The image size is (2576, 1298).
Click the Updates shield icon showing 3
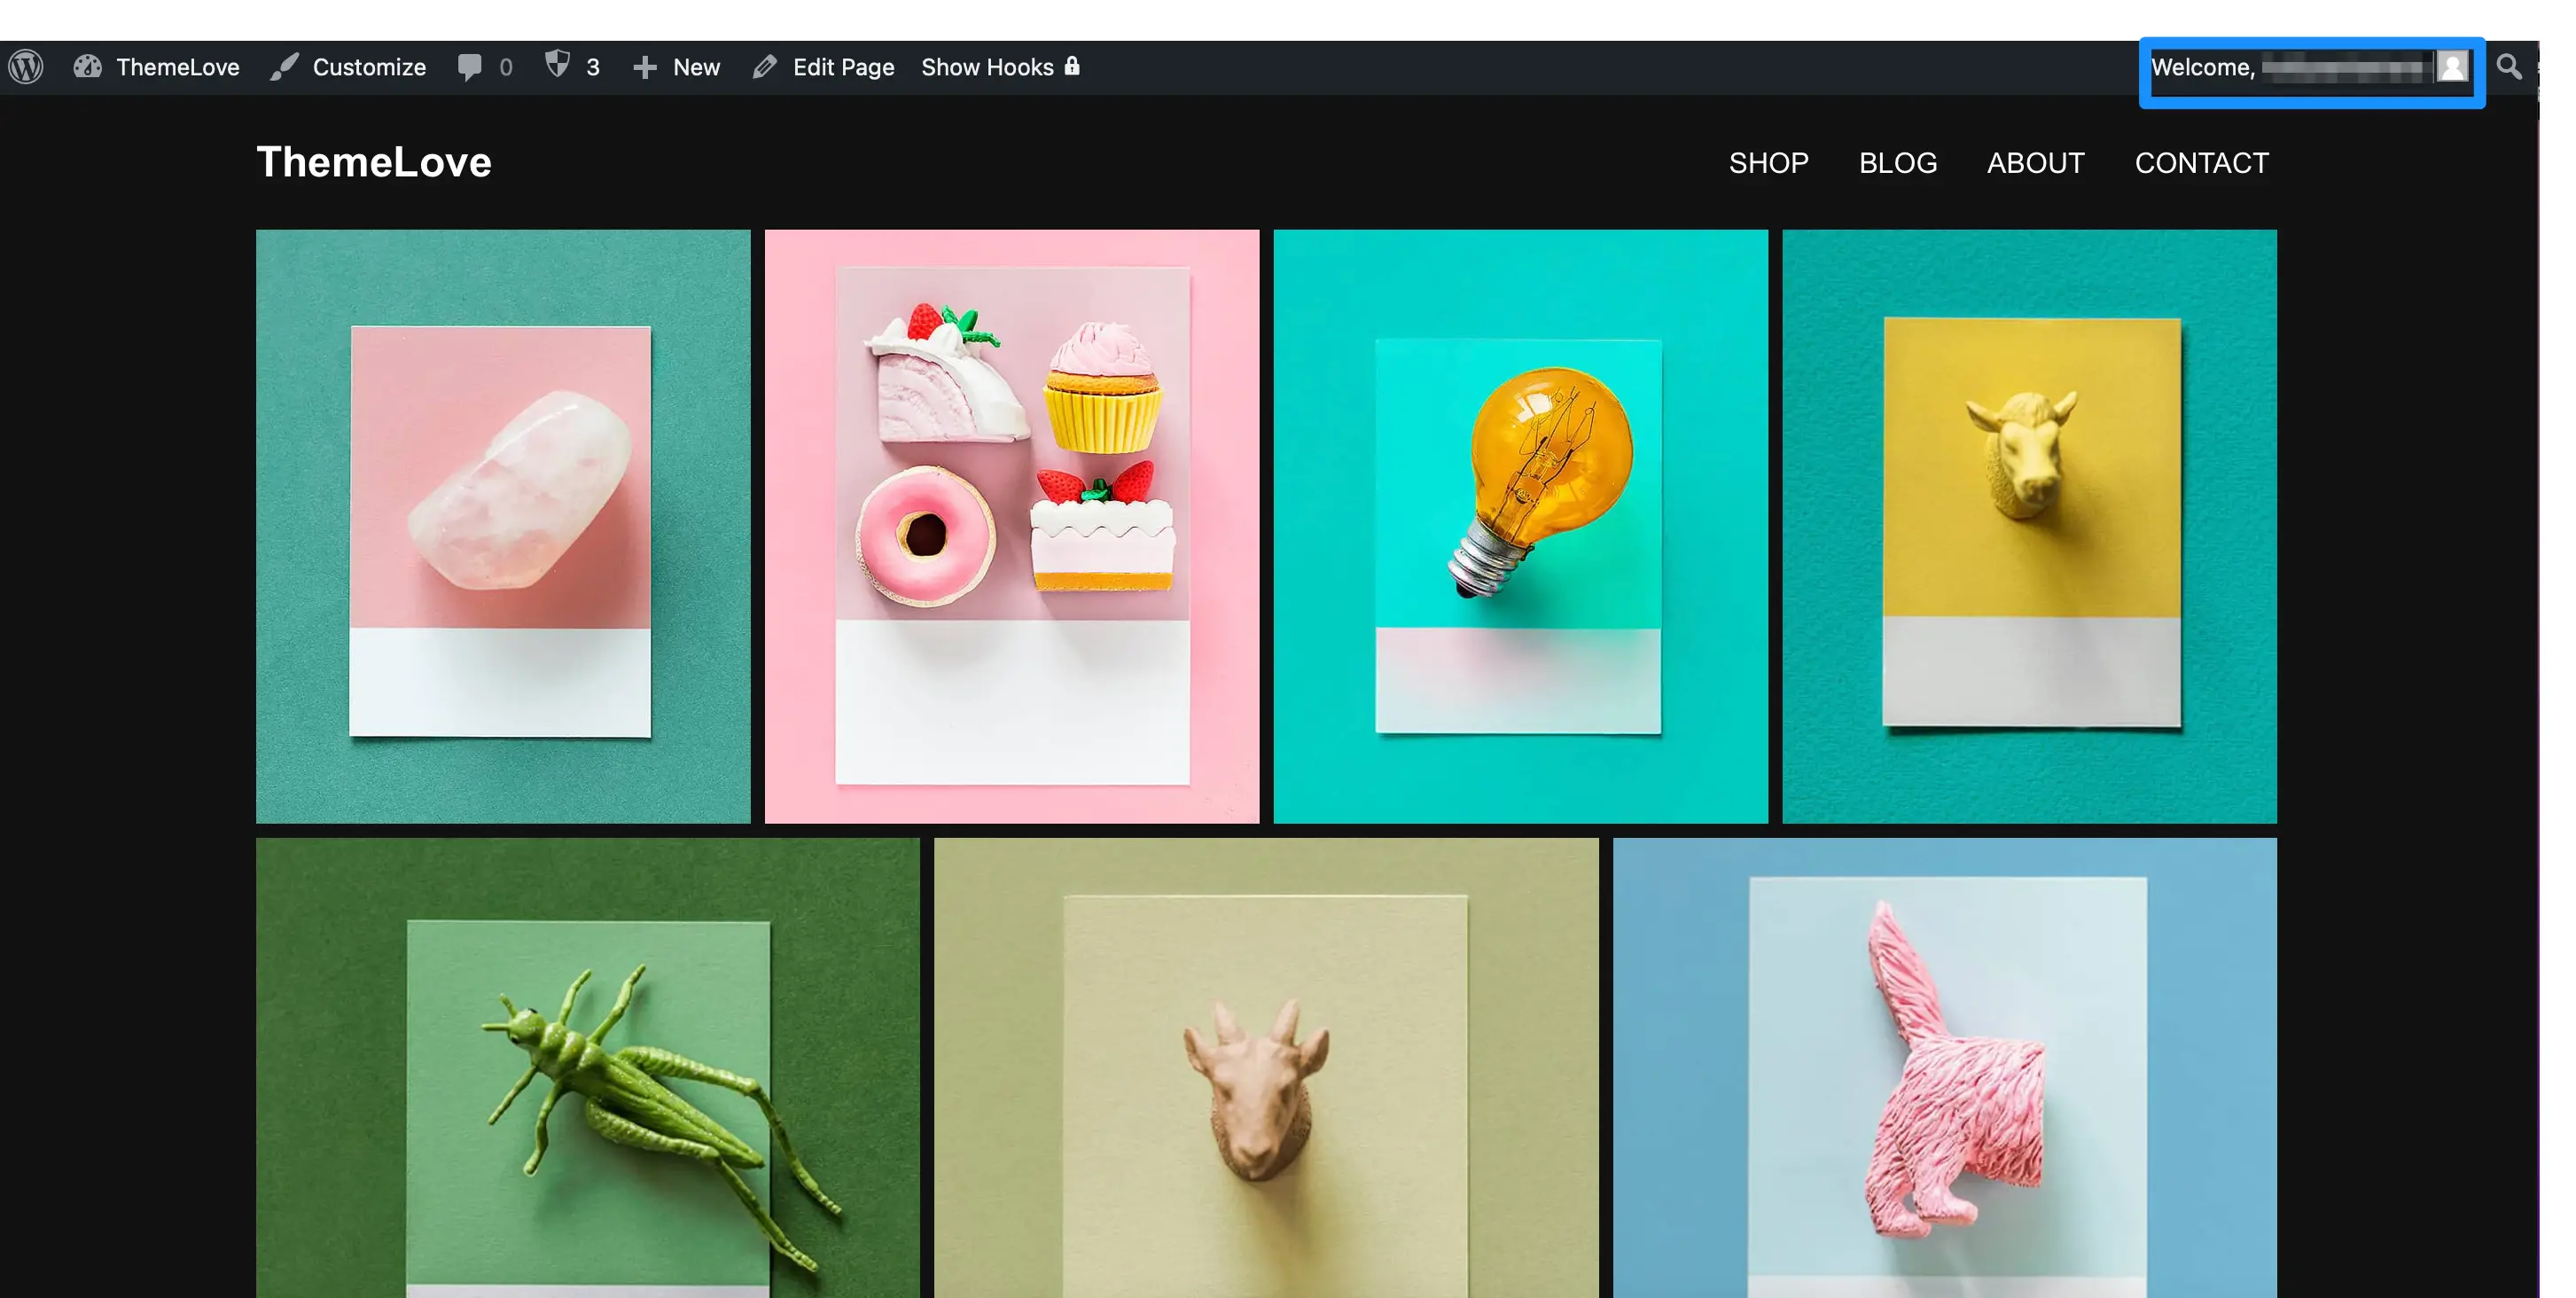[x=571, y=66]
